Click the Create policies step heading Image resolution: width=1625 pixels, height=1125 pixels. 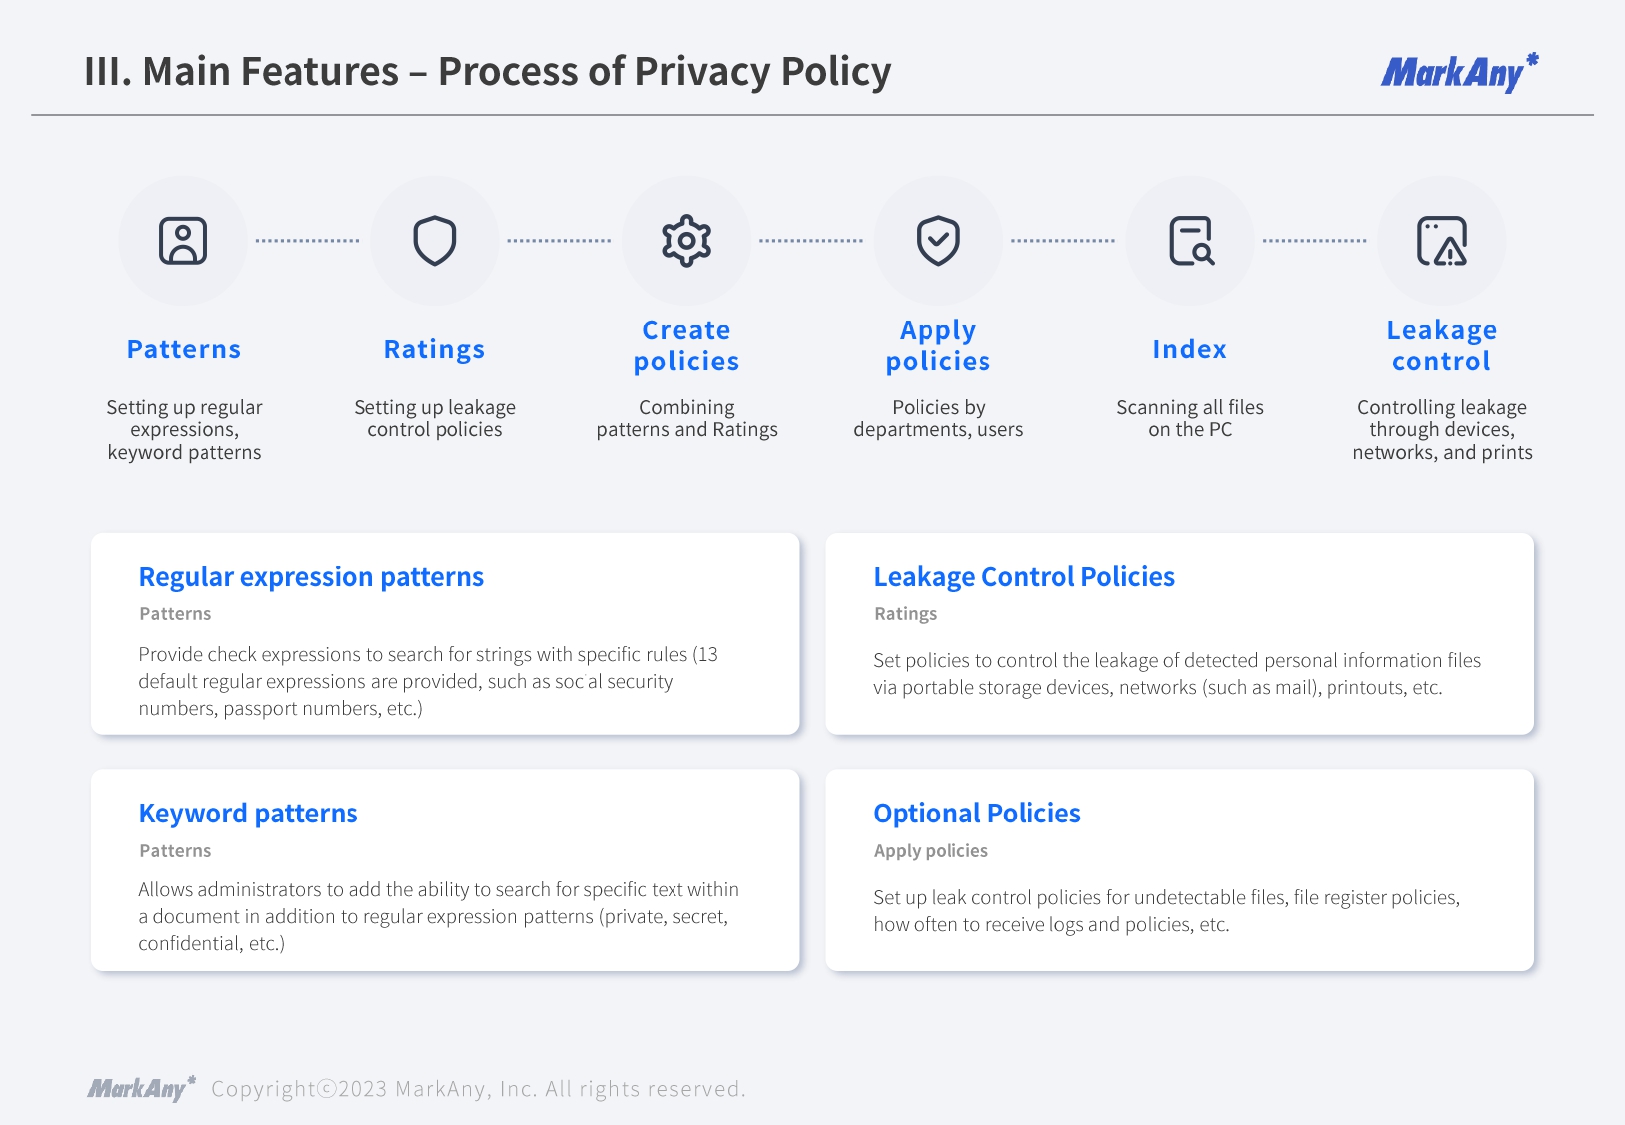687,345
